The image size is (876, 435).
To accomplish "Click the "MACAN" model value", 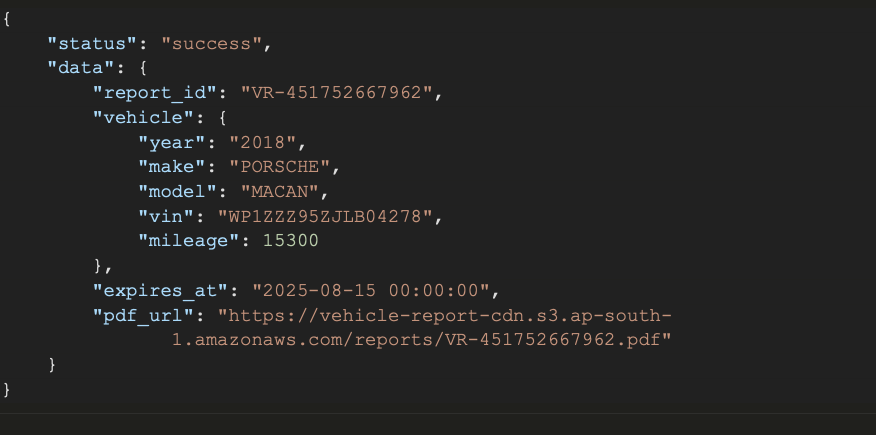I will tap(284, 191).
